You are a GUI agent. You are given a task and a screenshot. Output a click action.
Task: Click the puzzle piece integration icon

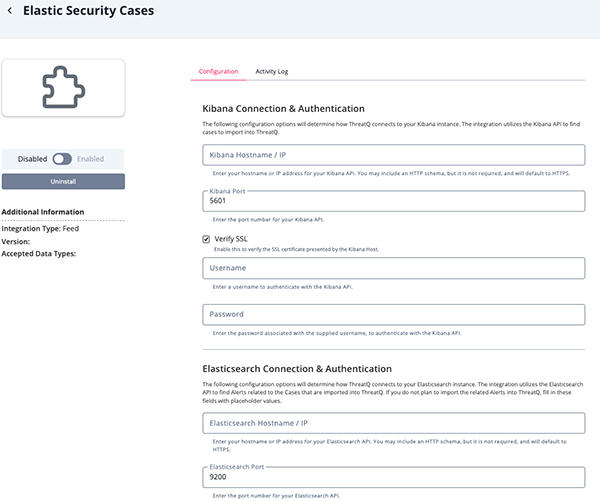(x=63, y=88)
